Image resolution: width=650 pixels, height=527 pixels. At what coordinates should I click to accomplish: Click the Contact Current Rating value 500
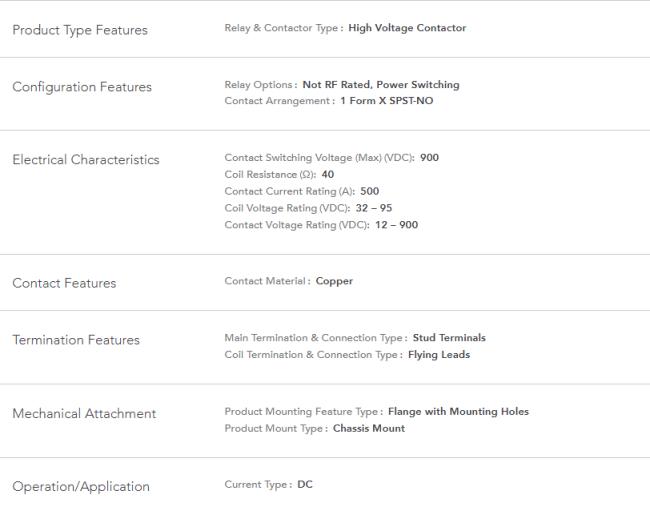(370, 191)
